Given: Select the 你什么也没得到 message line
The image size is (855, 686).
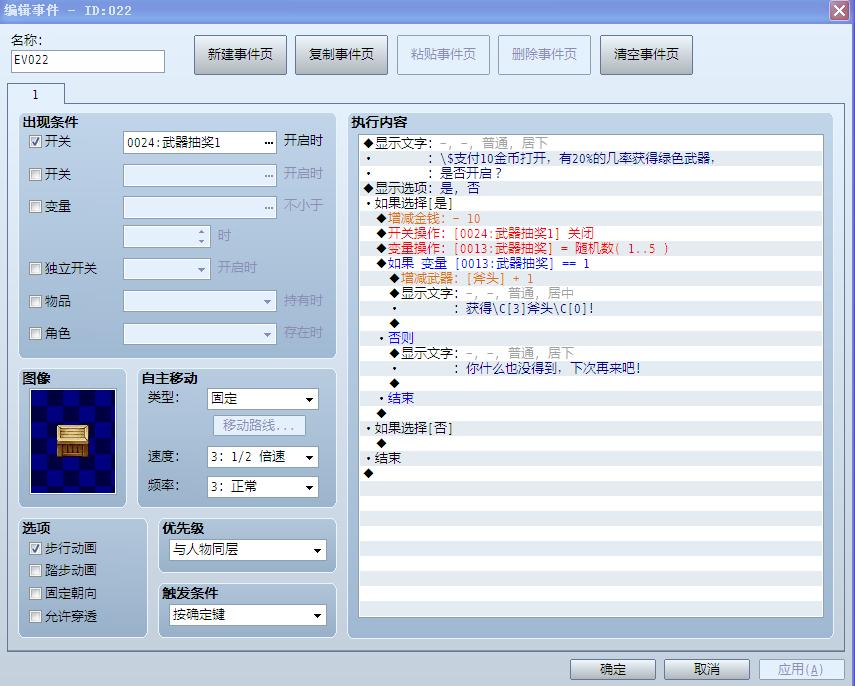Looking at the screenshot, I should 591,368.
